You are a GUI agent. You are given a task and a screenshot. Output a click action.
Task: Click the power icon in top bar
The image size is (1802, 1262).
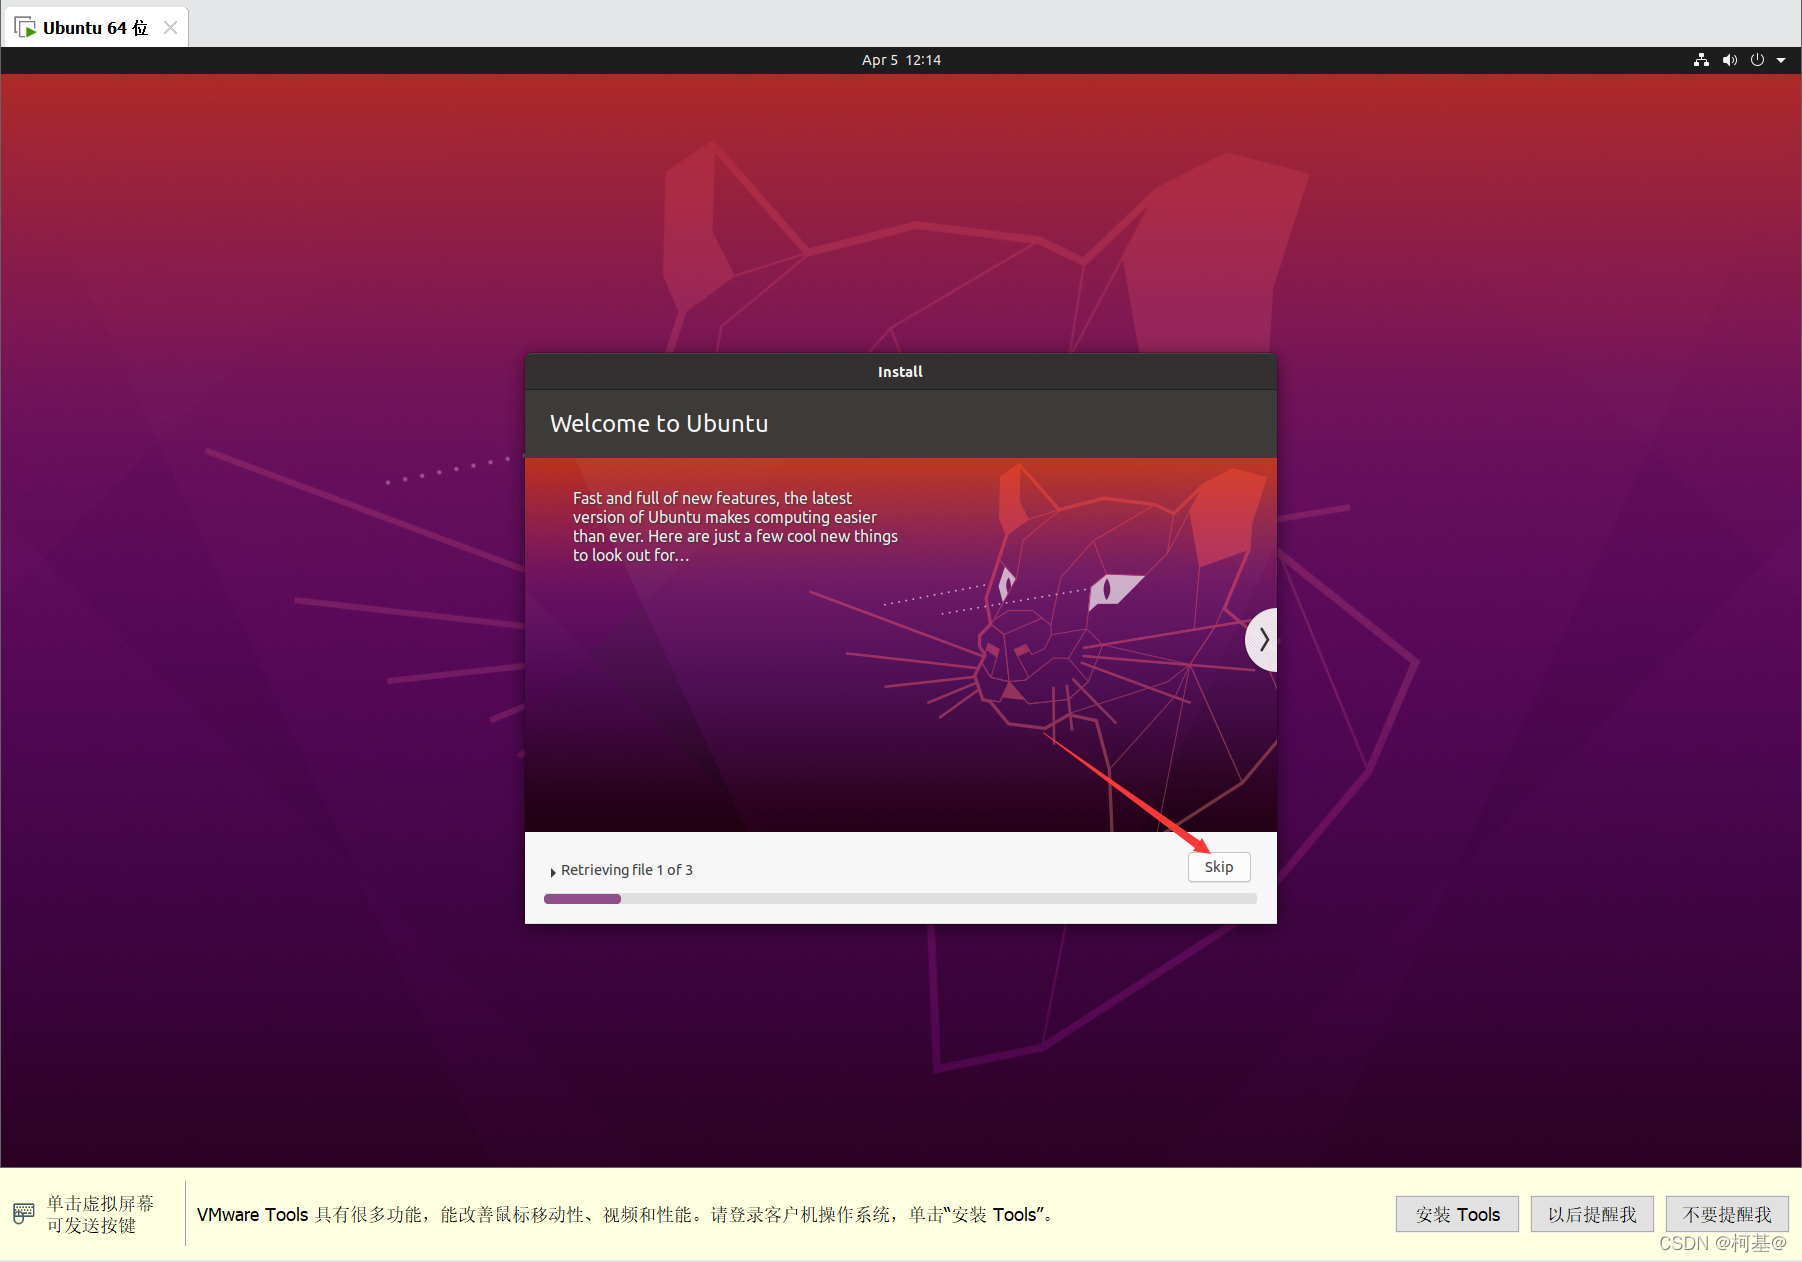pos(1757,60)
